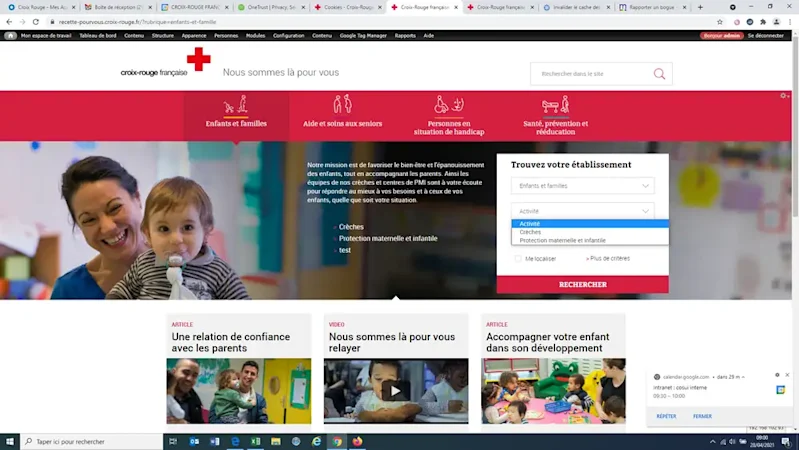This screenshot has height=450, width=799.
Task: Click the Bonjour admin button
Action: click(722, 36)
